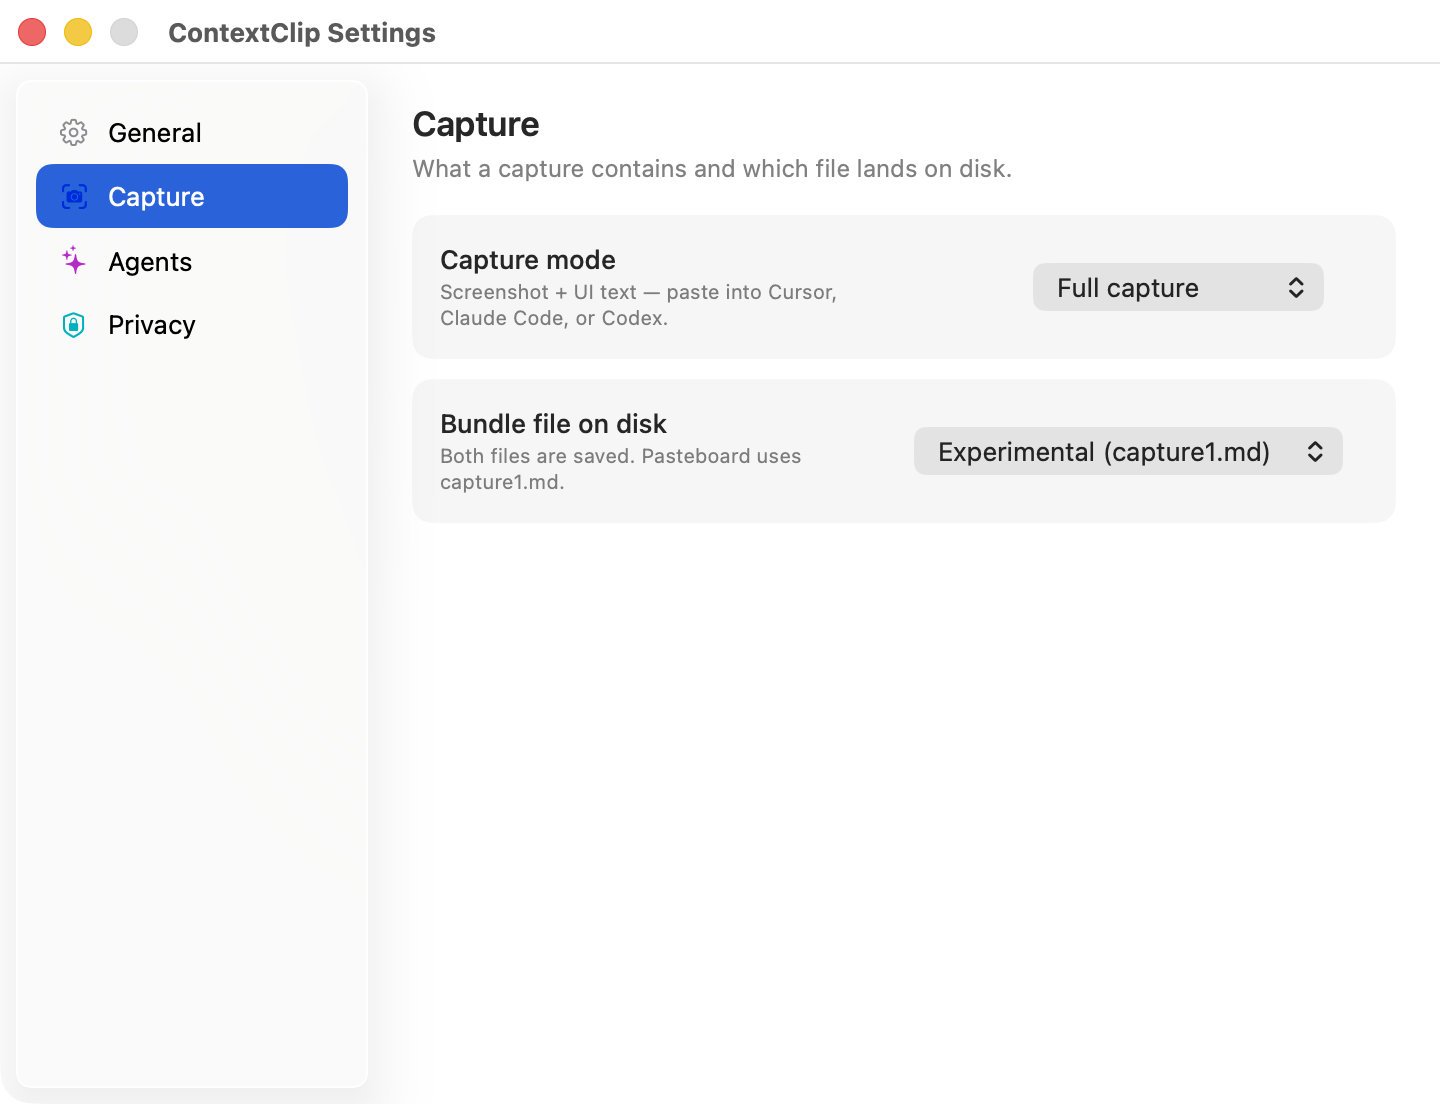This screenshot has height=1104, width=1440.
Task: Open the Full capture mode dropdown
Action: [1178, 287]
